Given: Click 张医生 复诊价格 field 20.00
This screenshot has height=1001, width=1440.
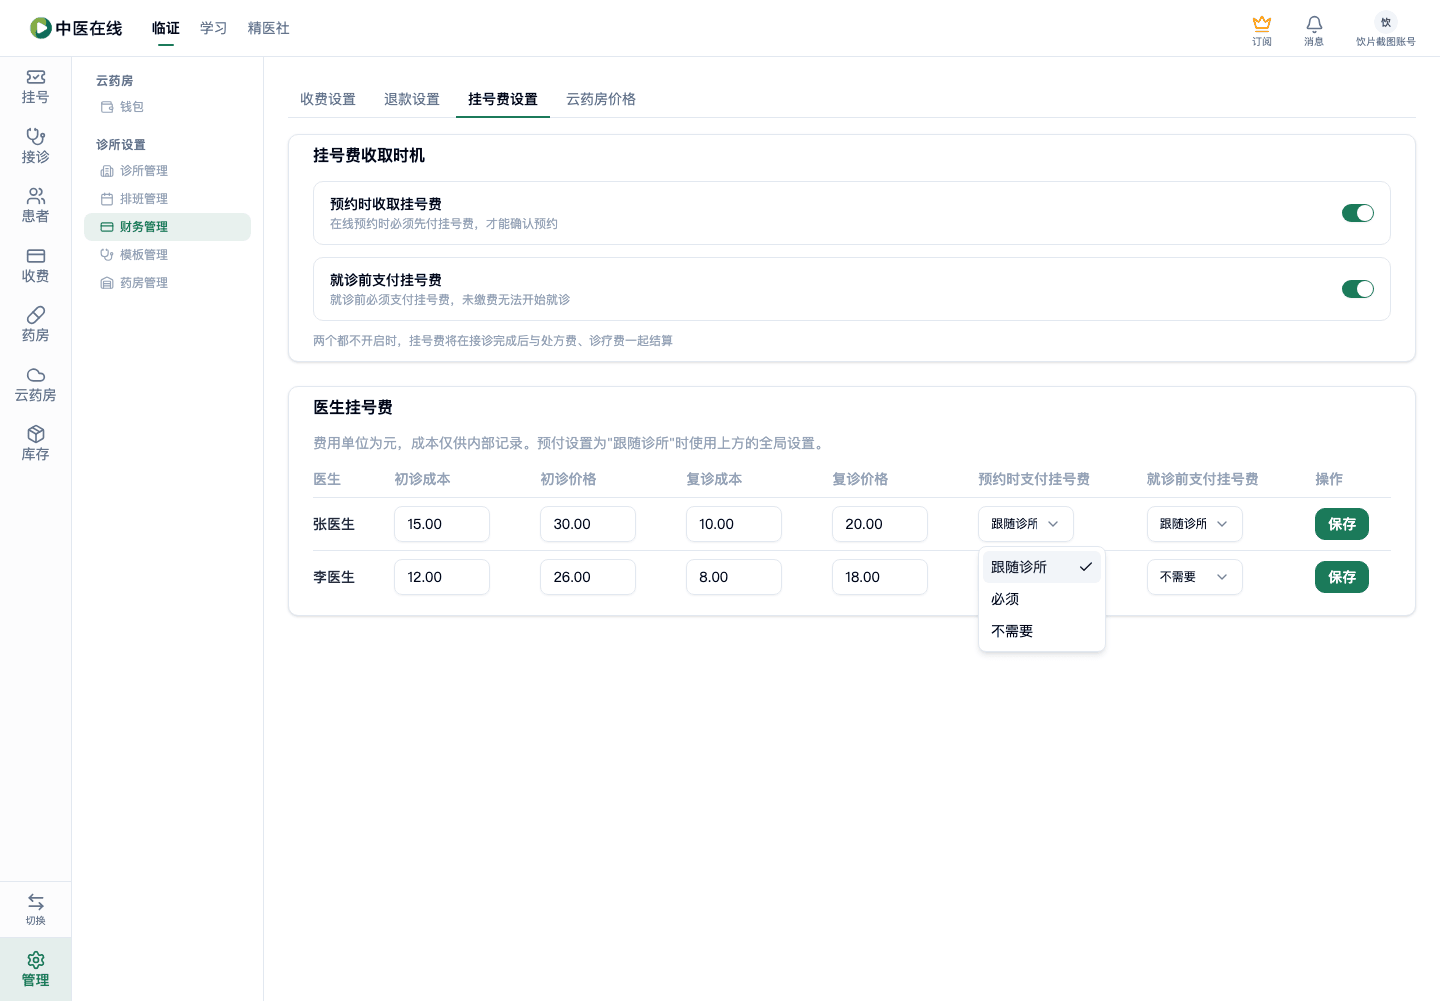Looking at the screenshot, I should coord(880,524).
